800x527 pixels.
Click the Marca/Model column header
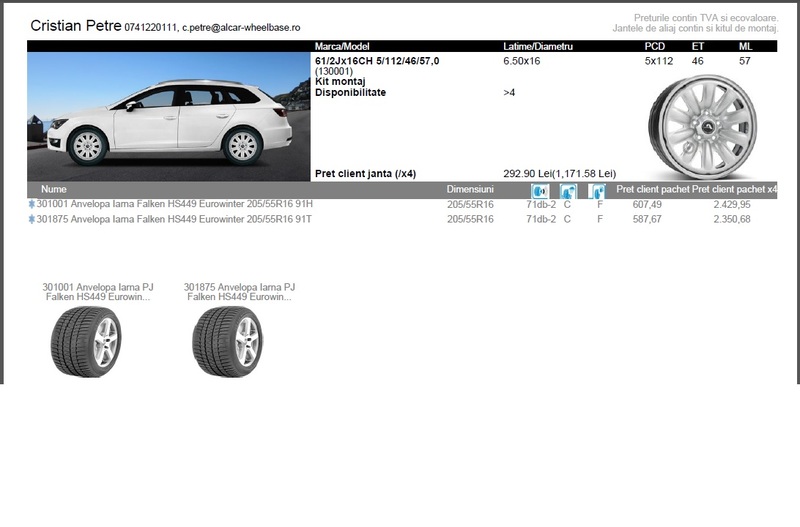point(342,46)
